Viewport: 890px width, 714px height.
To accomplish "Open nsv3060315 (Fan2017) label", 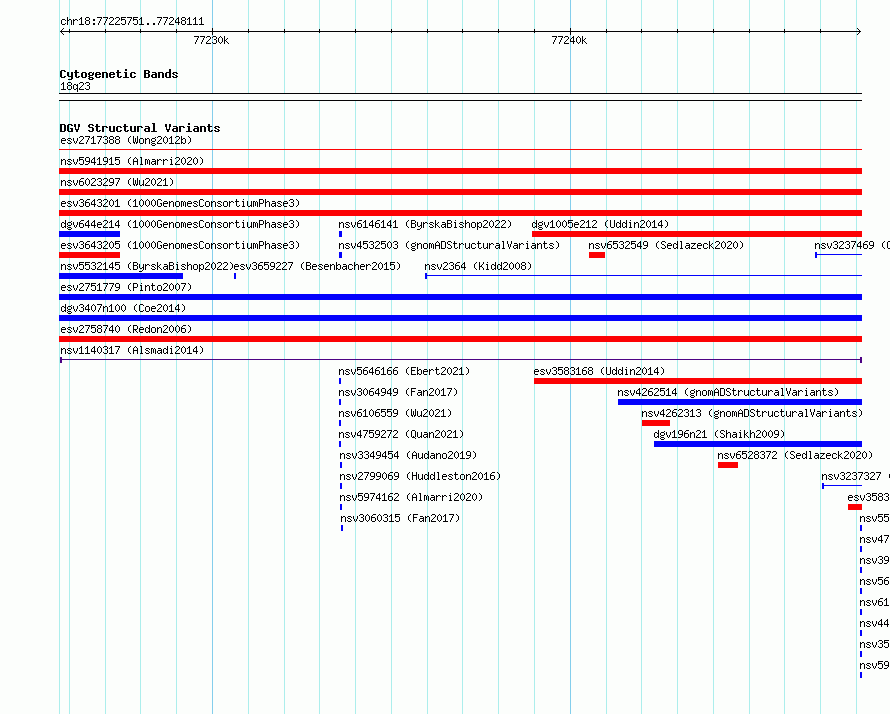I will [x=400, y=518].
